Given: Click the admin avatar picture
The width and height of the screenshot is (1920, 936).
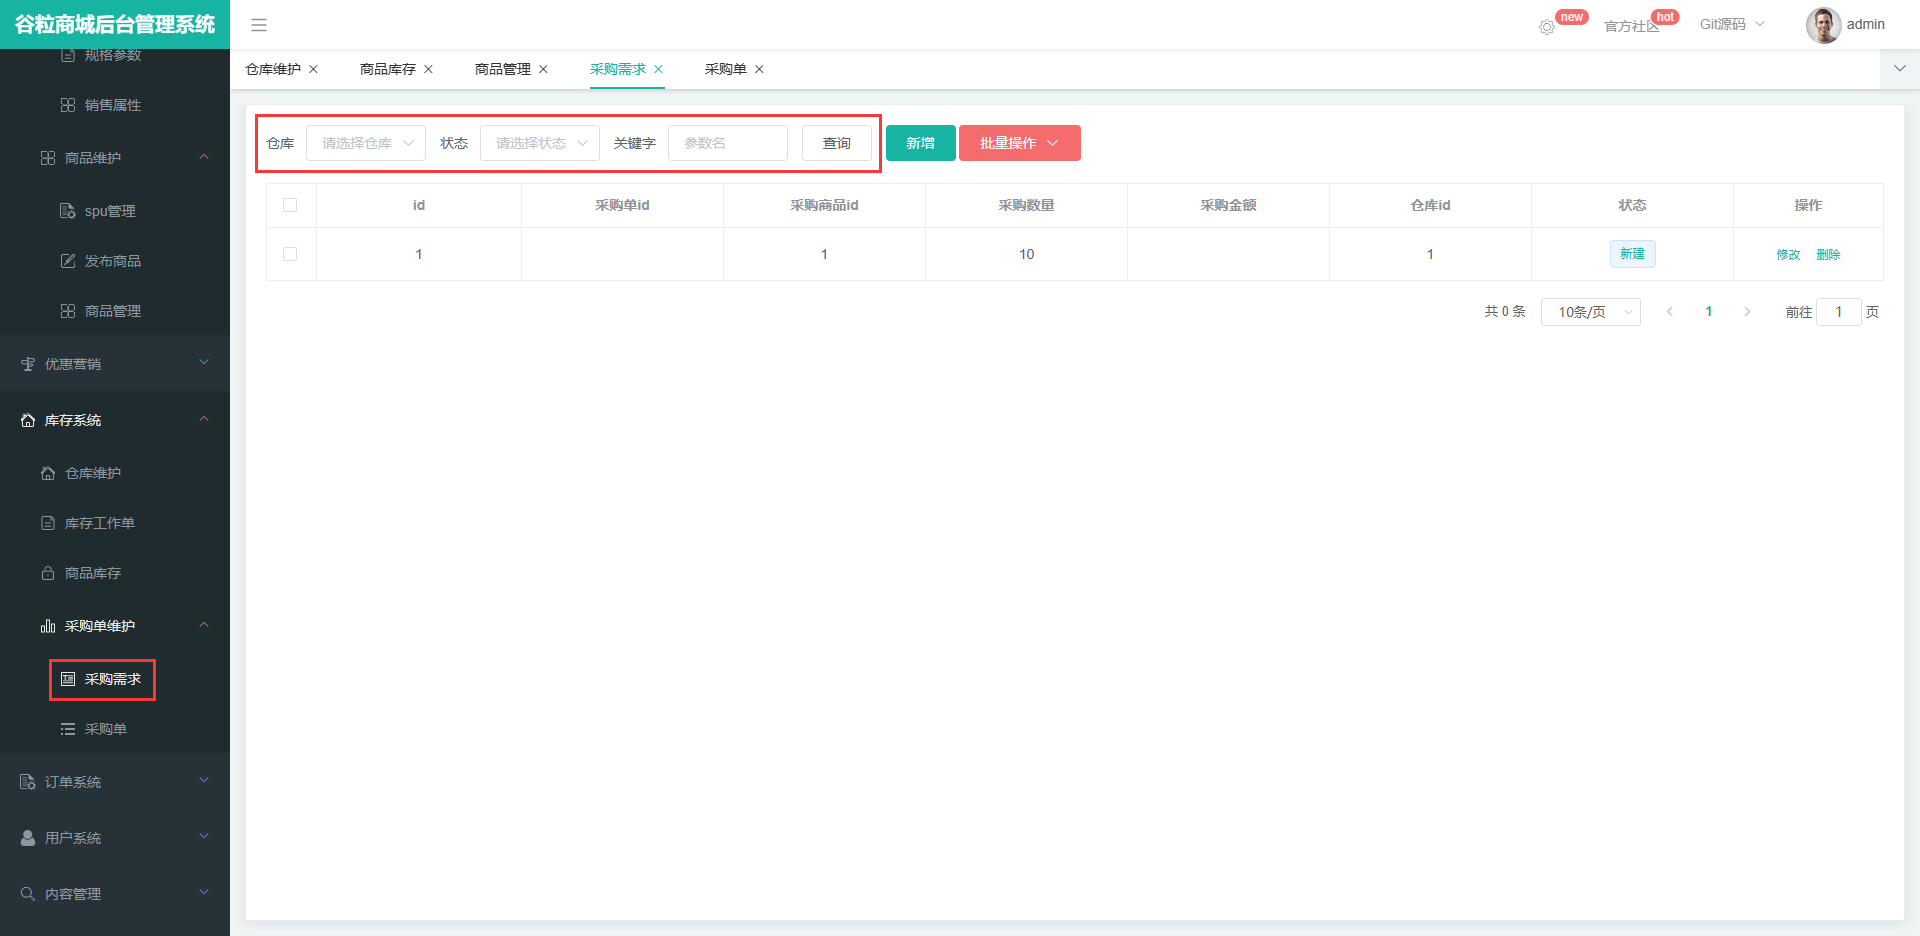Looking at the screenshot, I should click(1823, 25).
